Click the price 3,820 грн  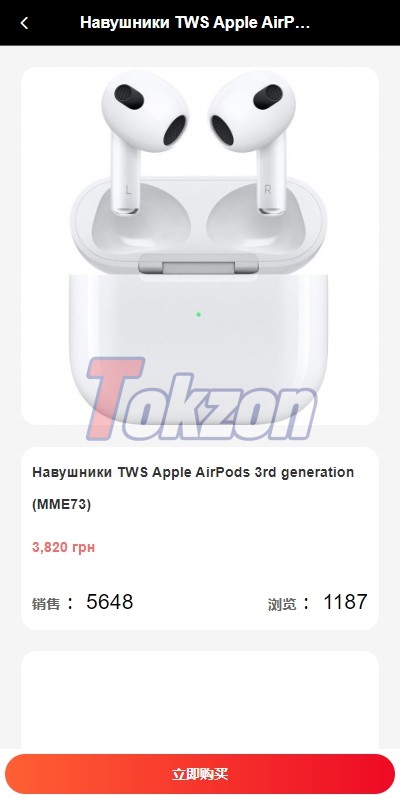64,547
